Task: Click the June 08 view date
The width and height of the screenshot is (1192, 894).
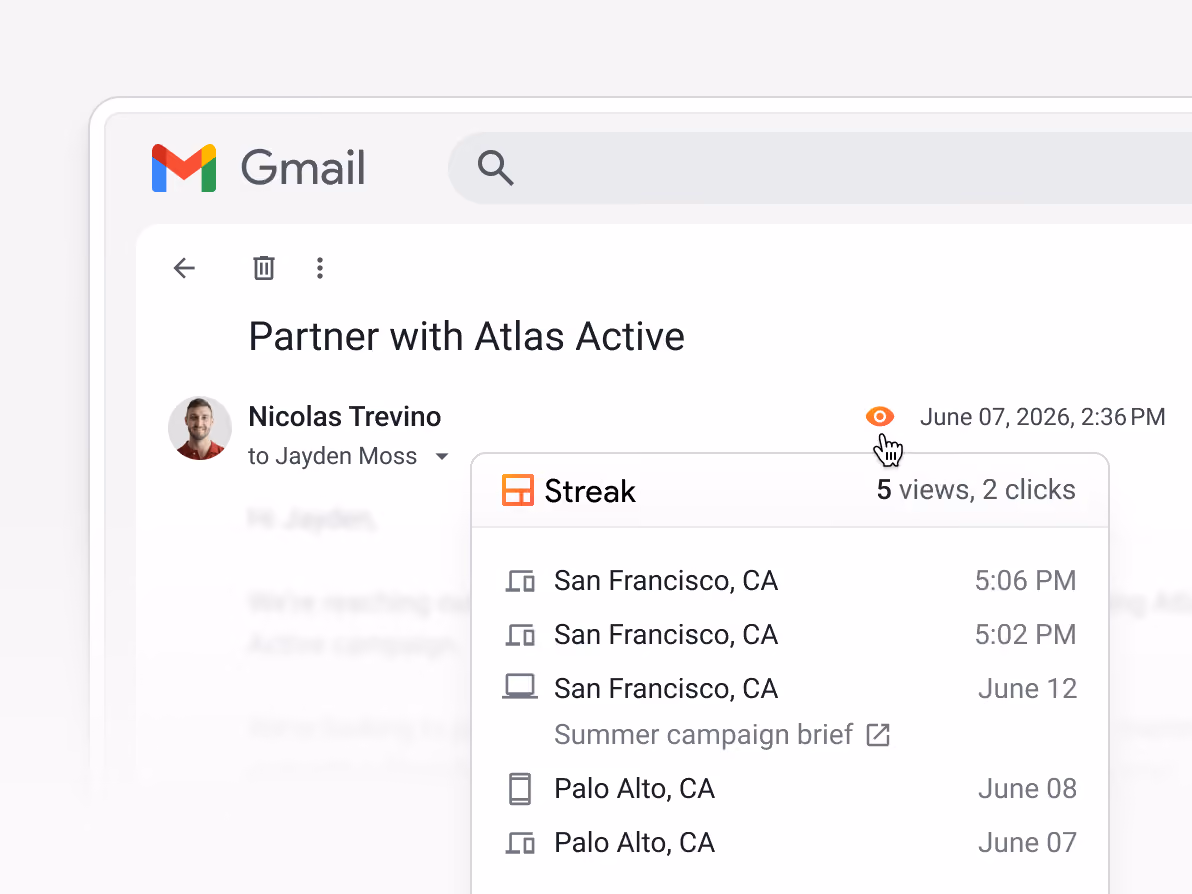Action: pyautogui.click(x=1027, y=789)
